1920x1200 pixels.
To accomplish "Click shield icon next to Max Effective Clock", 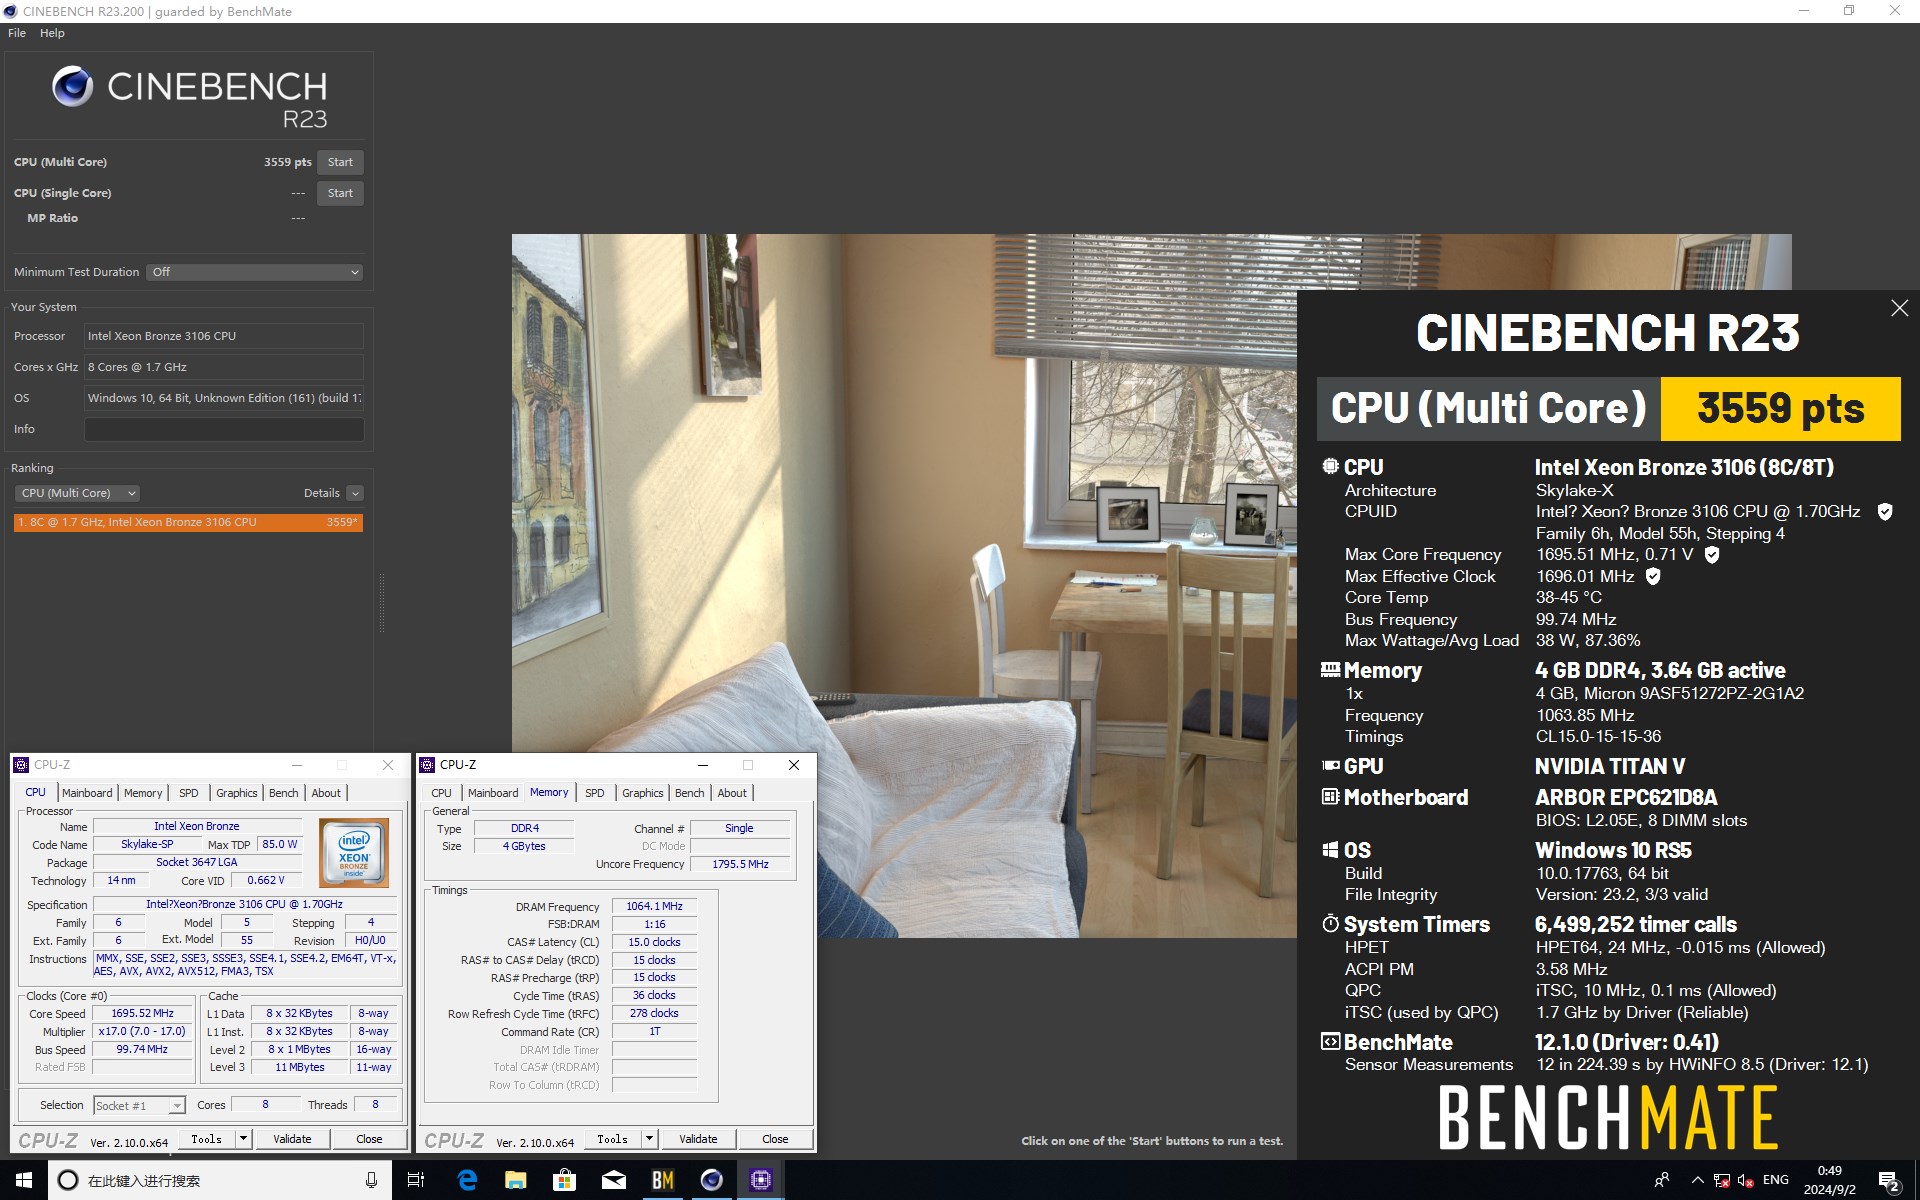I will (1653, 576).
